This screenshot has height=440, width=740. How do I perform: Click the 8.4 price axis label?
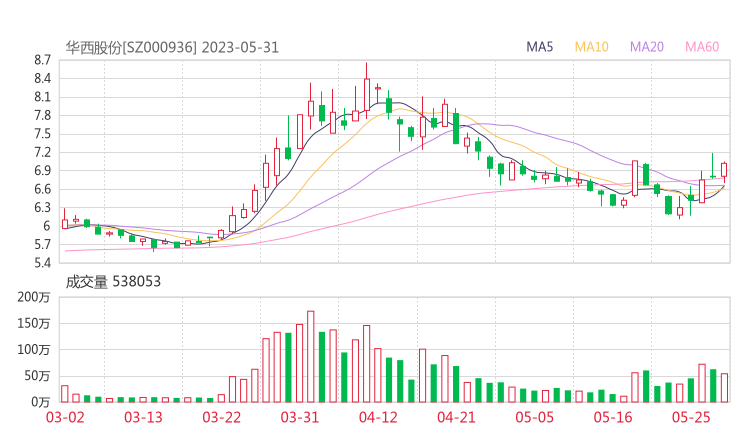[42, 78]
